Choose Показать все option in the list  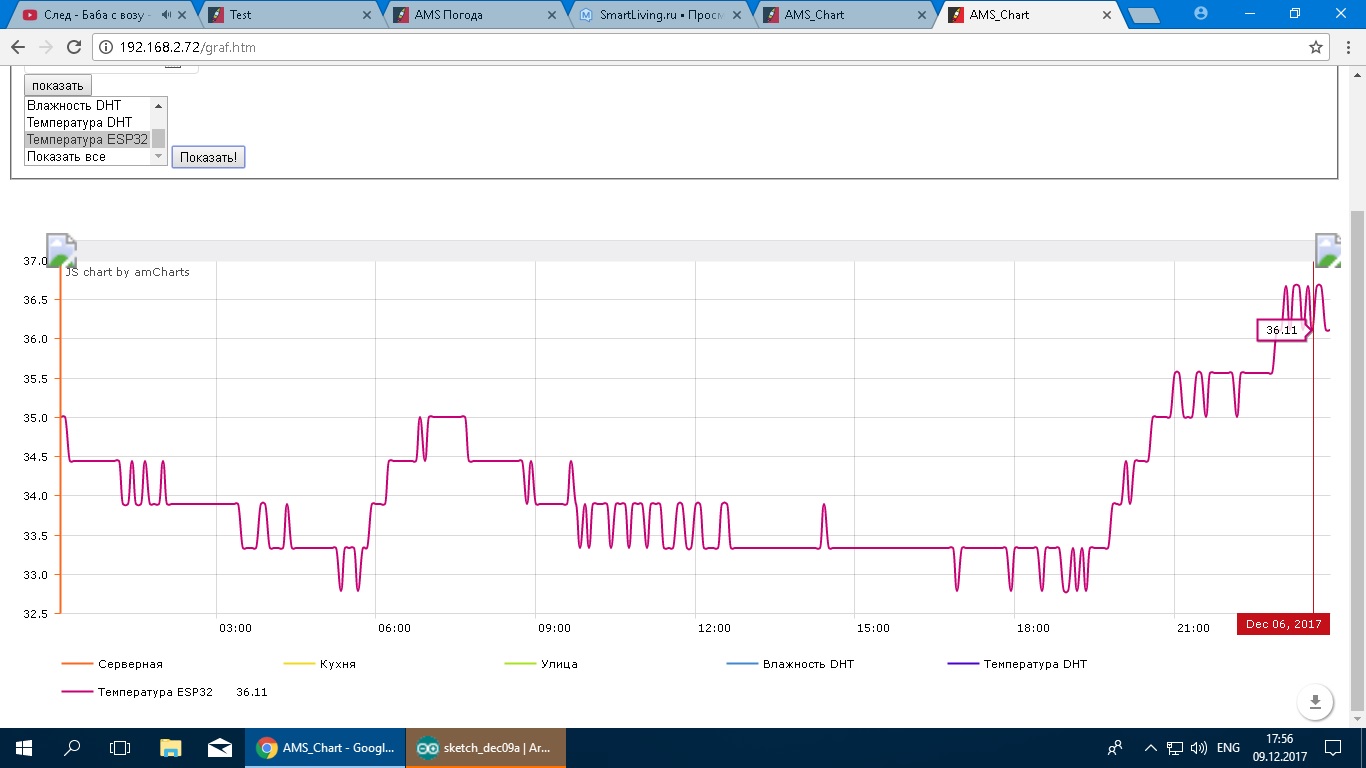coord(67,156)
